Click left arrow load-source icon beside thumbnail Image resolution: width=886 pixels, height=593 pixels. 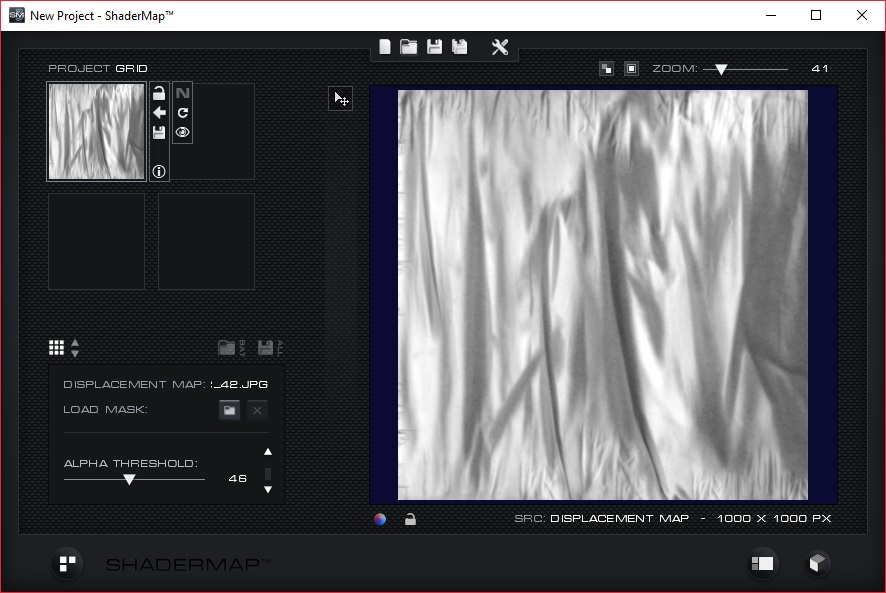159,112
